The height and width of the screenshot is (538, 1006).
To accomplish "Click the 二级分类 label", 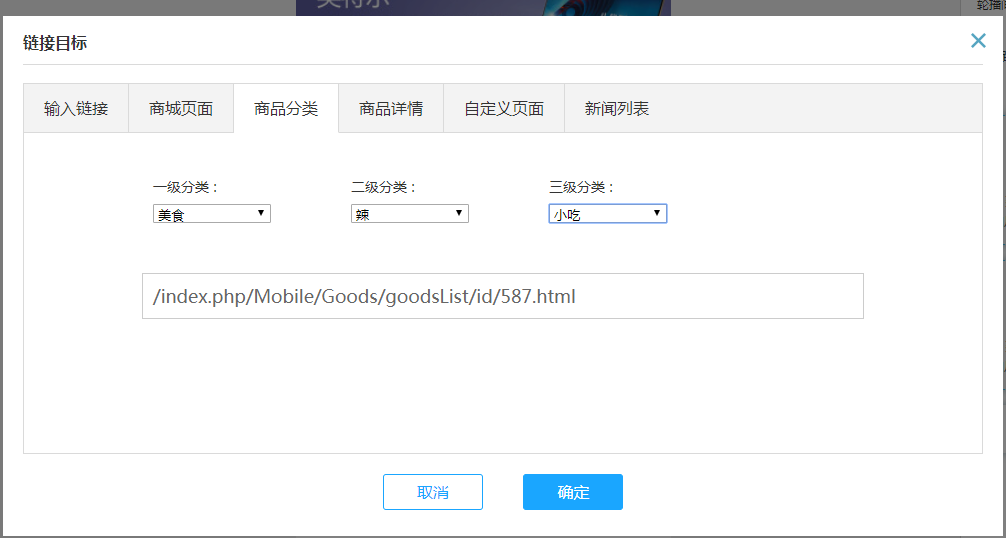I will coord(384,187).
